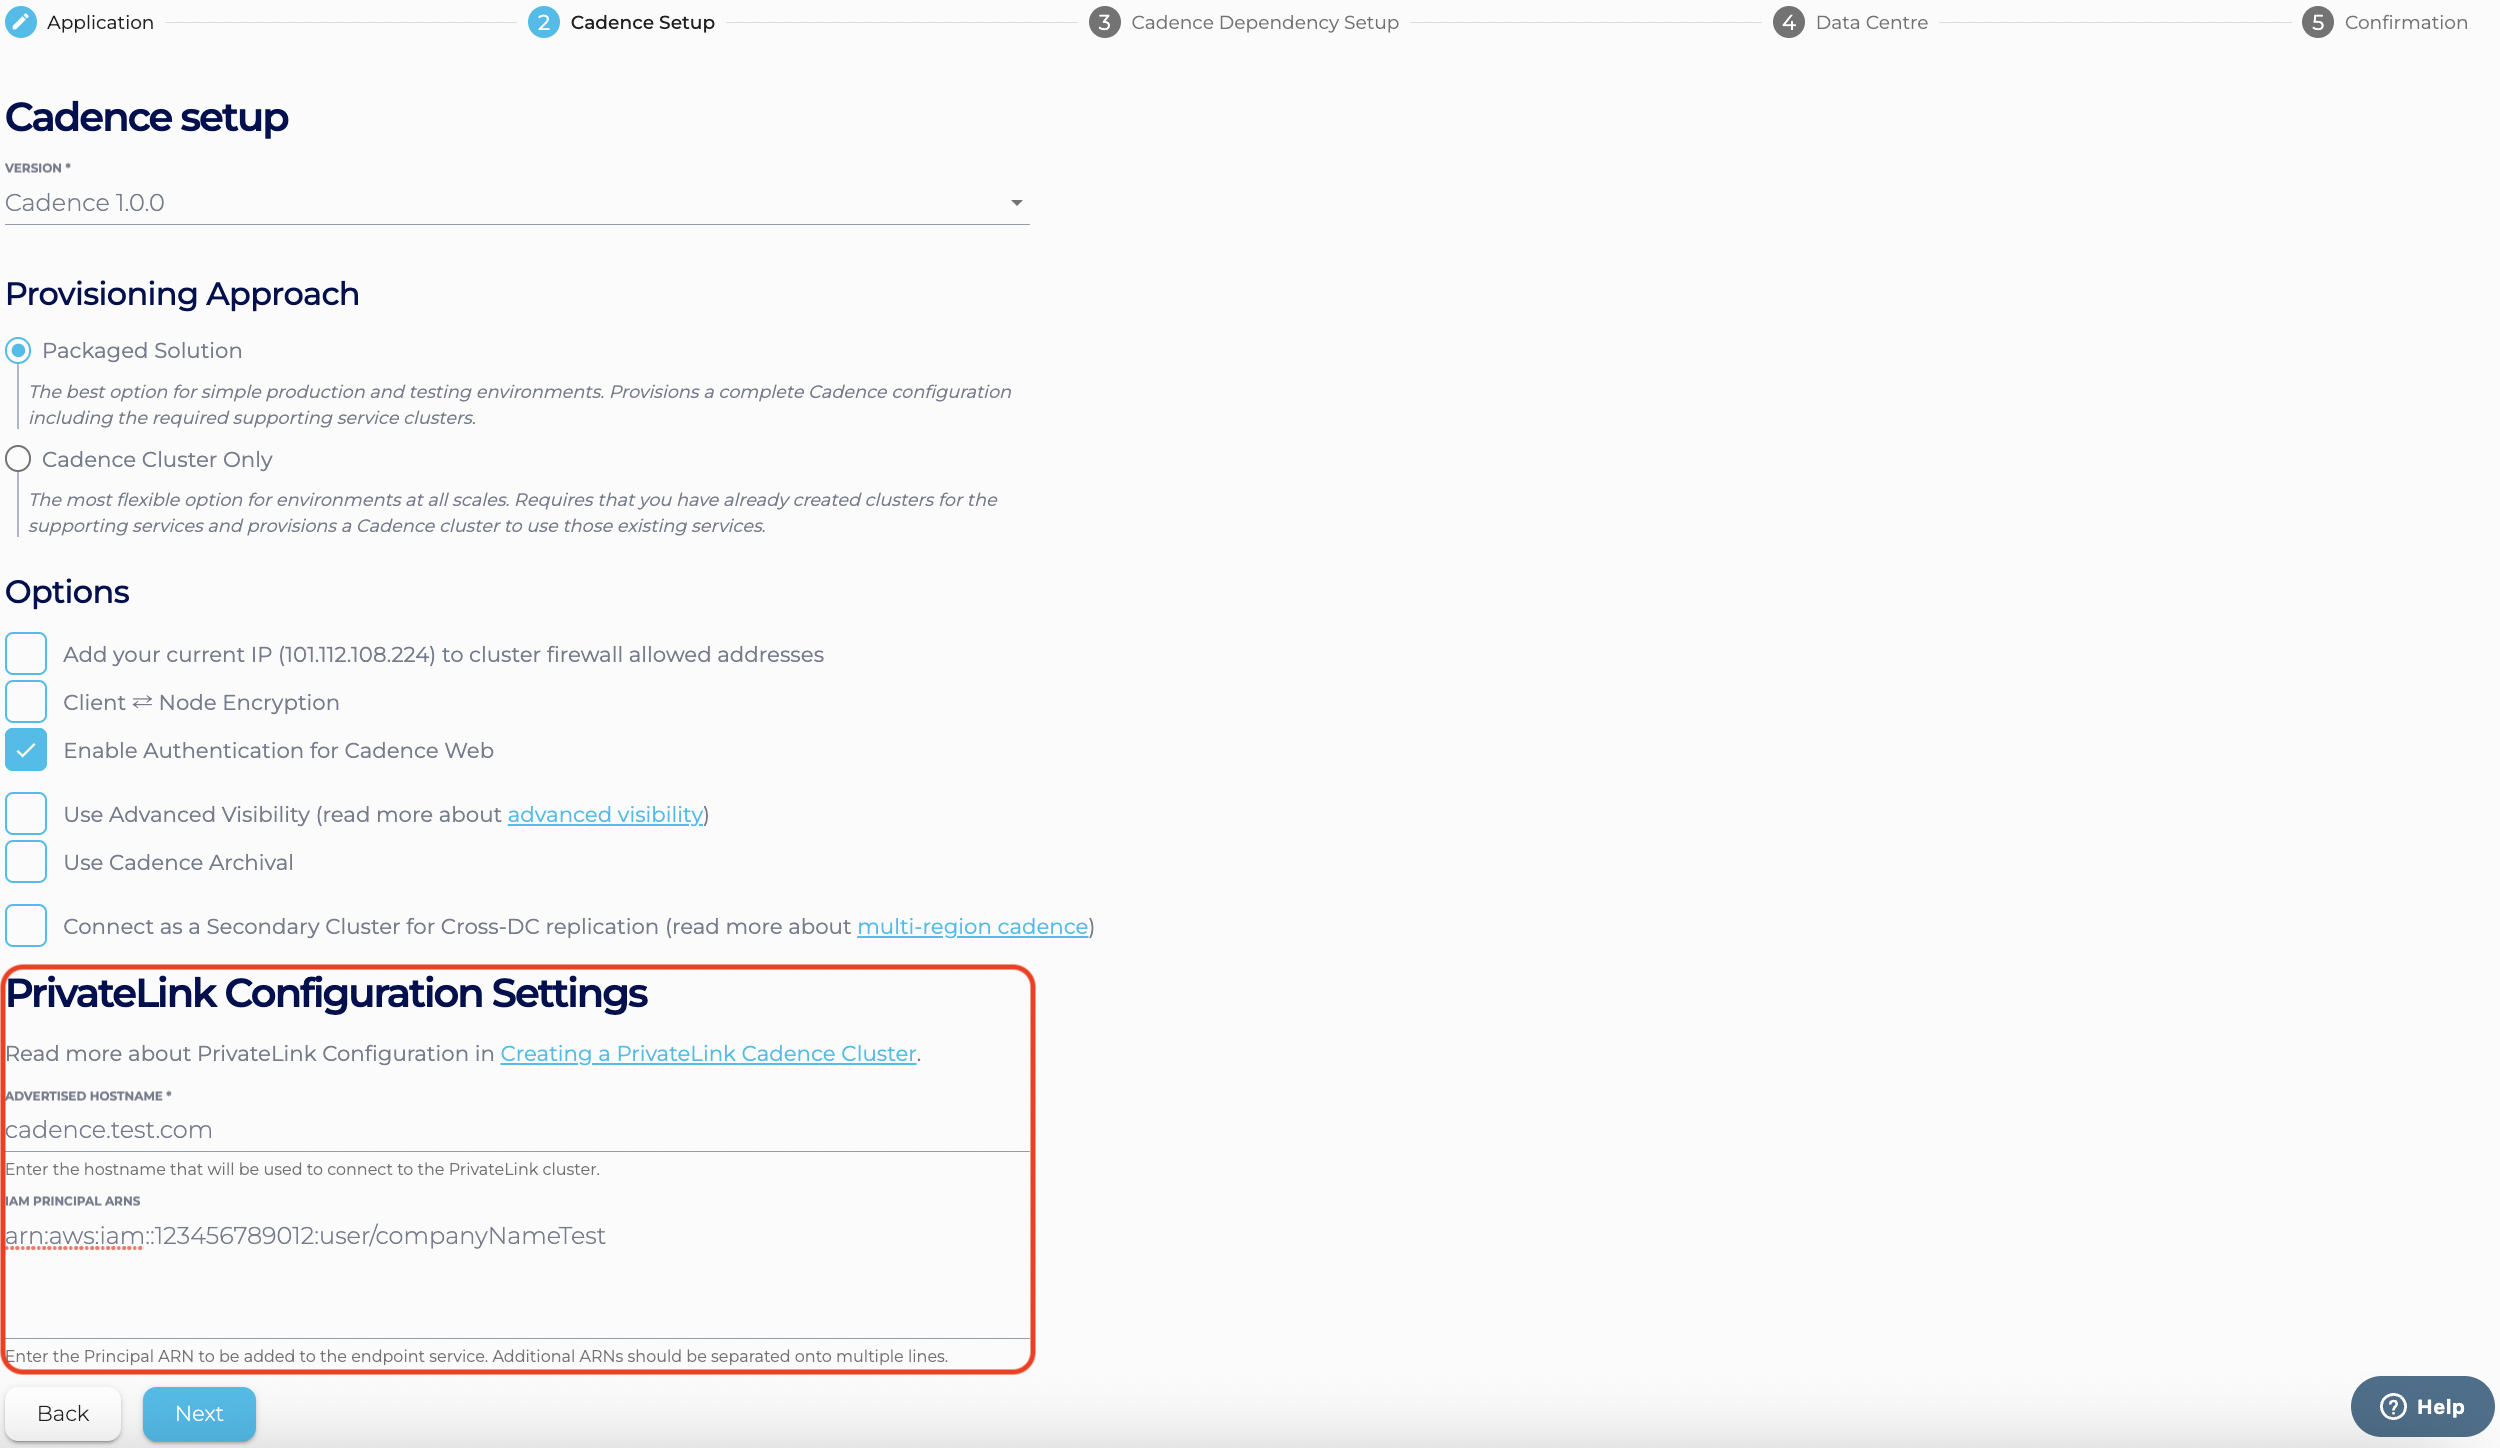Disable Authentication for Cadence Web

[26, 750]
